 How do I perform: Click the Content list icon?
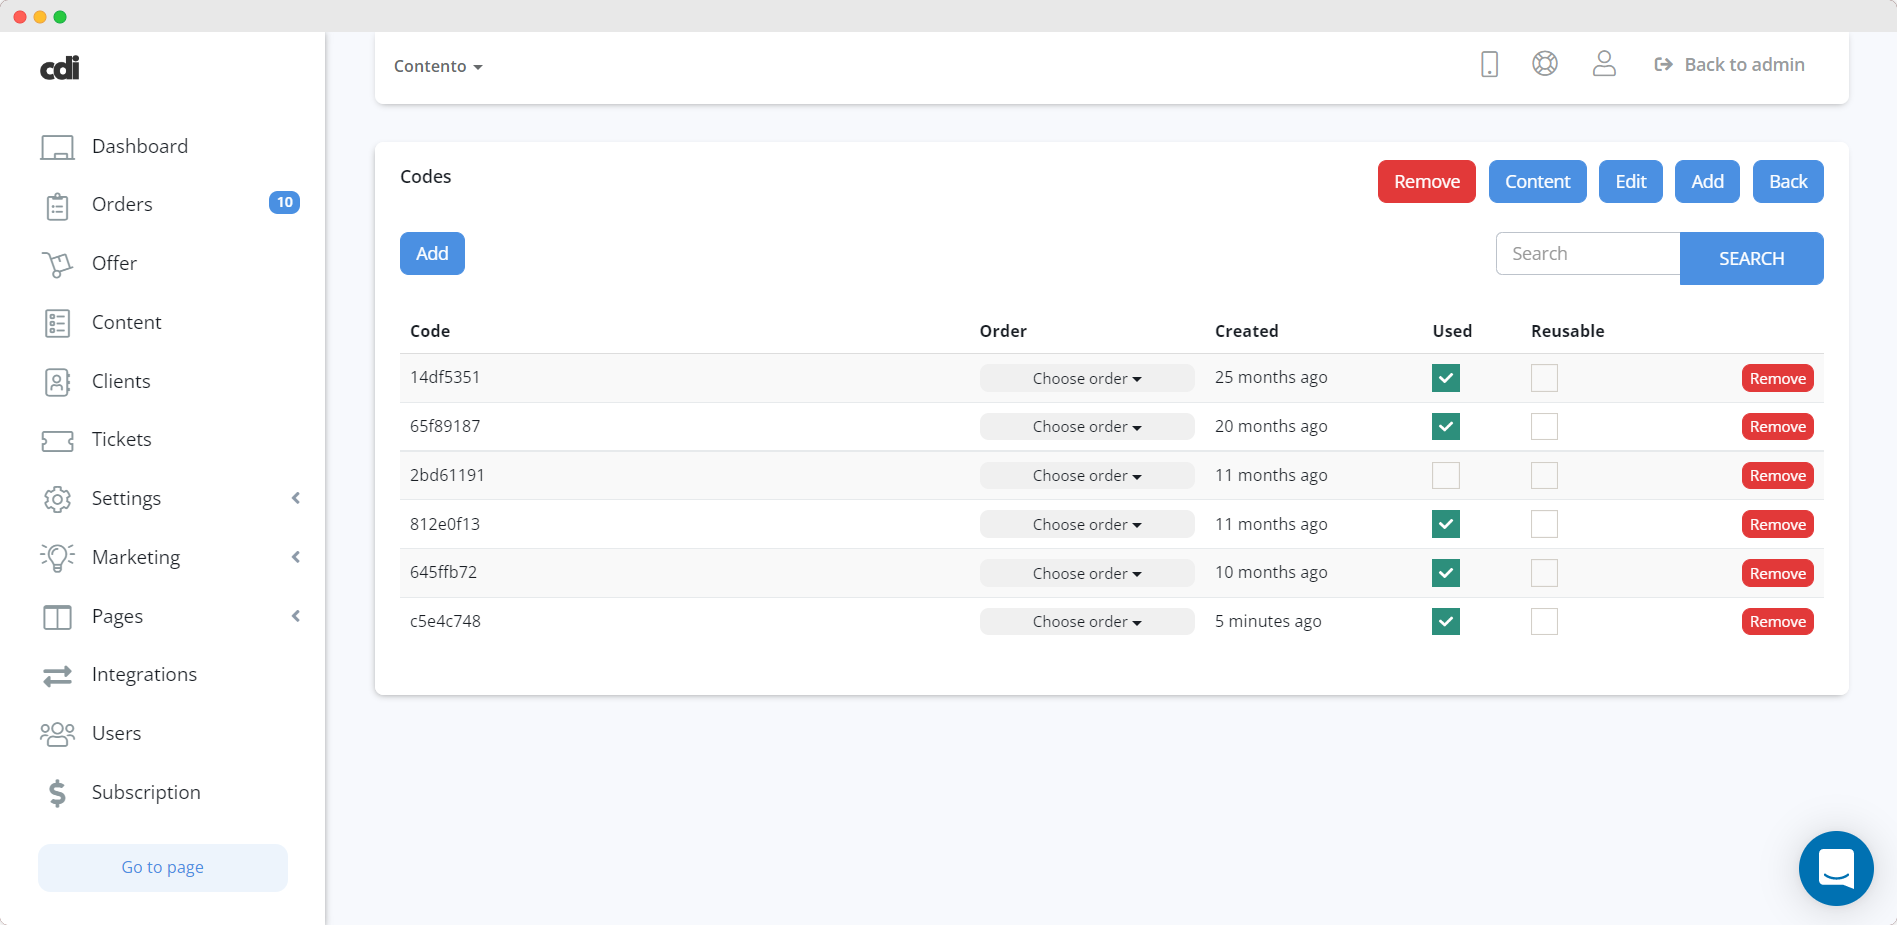(57, 323)
